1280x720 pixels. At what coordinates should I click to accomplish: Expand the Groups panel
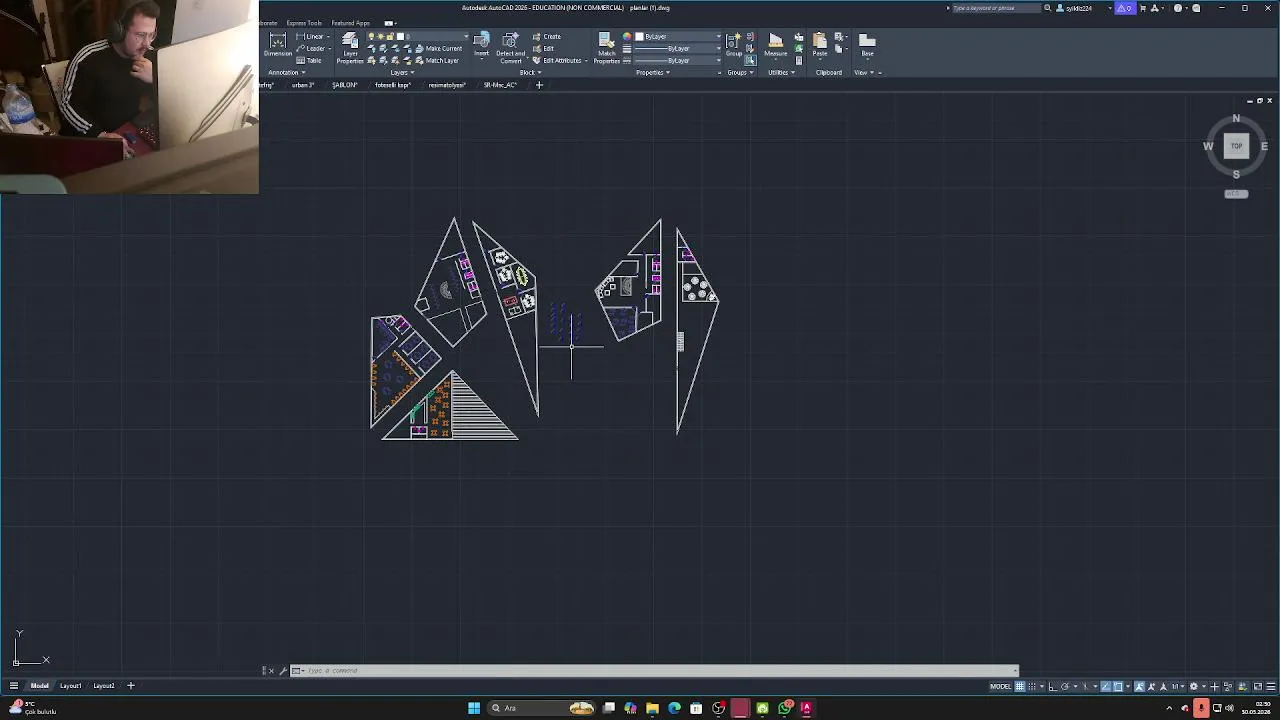740,72
